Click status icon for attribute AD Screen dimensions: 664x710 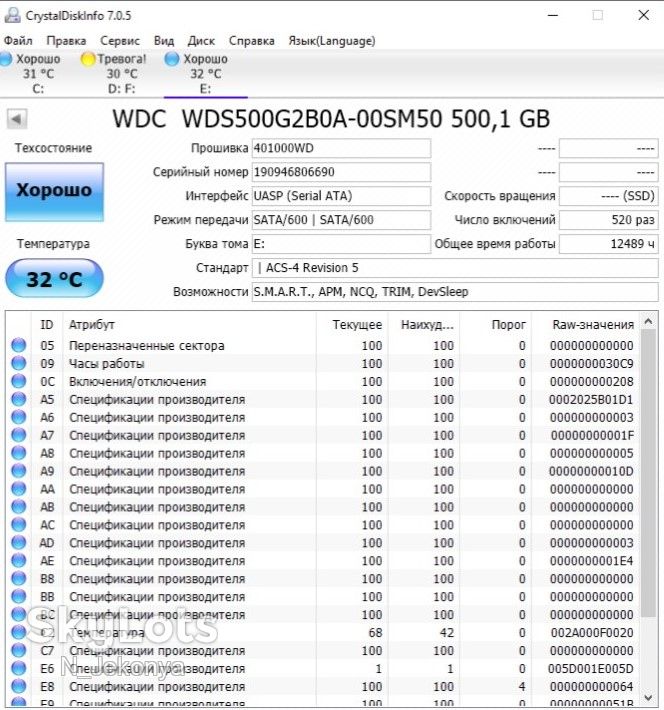(x=19, y=542)
